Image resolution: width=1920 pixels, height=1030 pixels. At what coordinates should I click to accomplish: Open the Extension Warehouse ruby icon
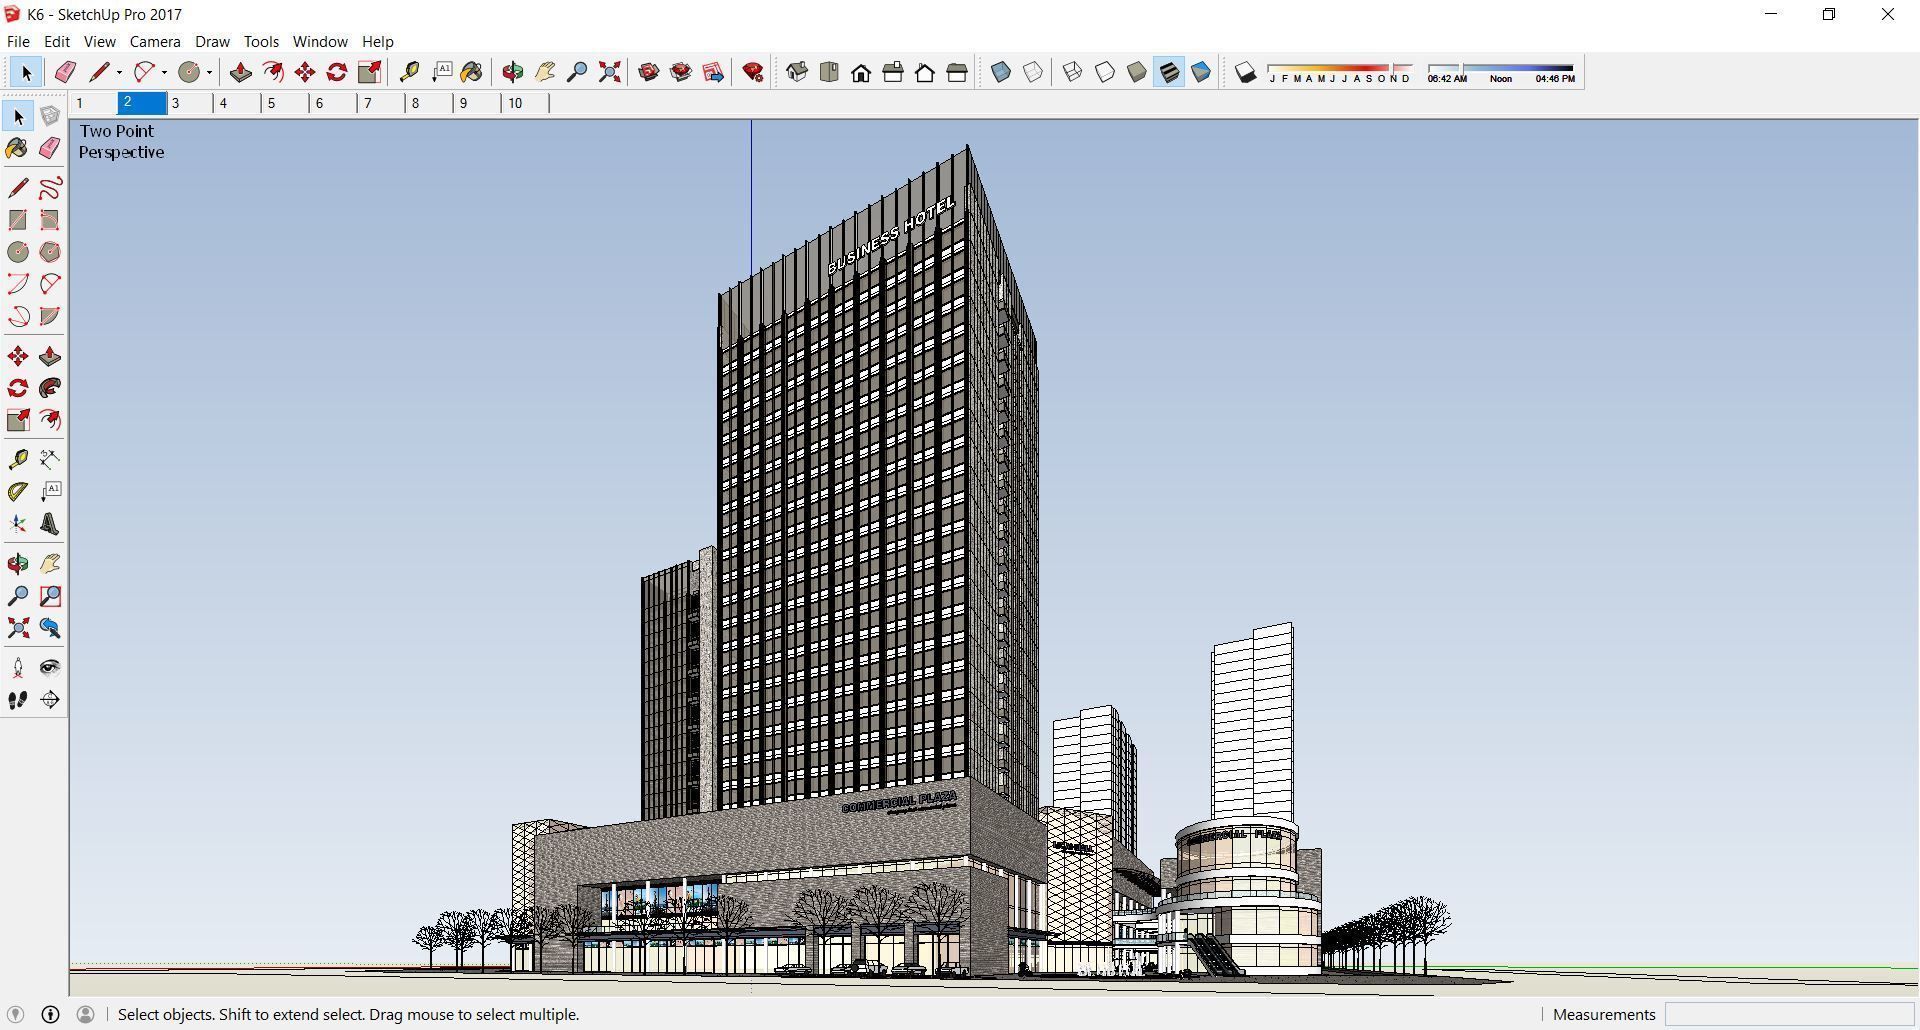754,72
